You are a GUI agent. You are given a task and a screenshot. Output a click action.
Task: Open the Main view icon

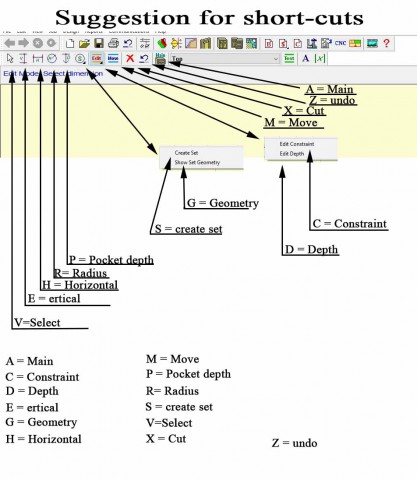click(161, 59)
